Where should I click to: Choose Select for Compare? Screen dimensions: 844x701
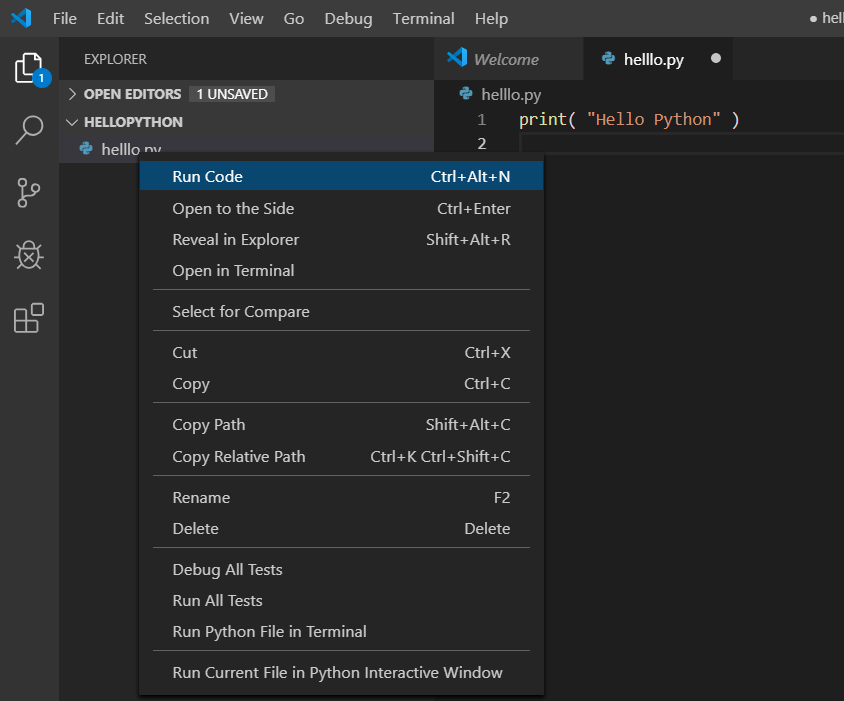point(341,311)
